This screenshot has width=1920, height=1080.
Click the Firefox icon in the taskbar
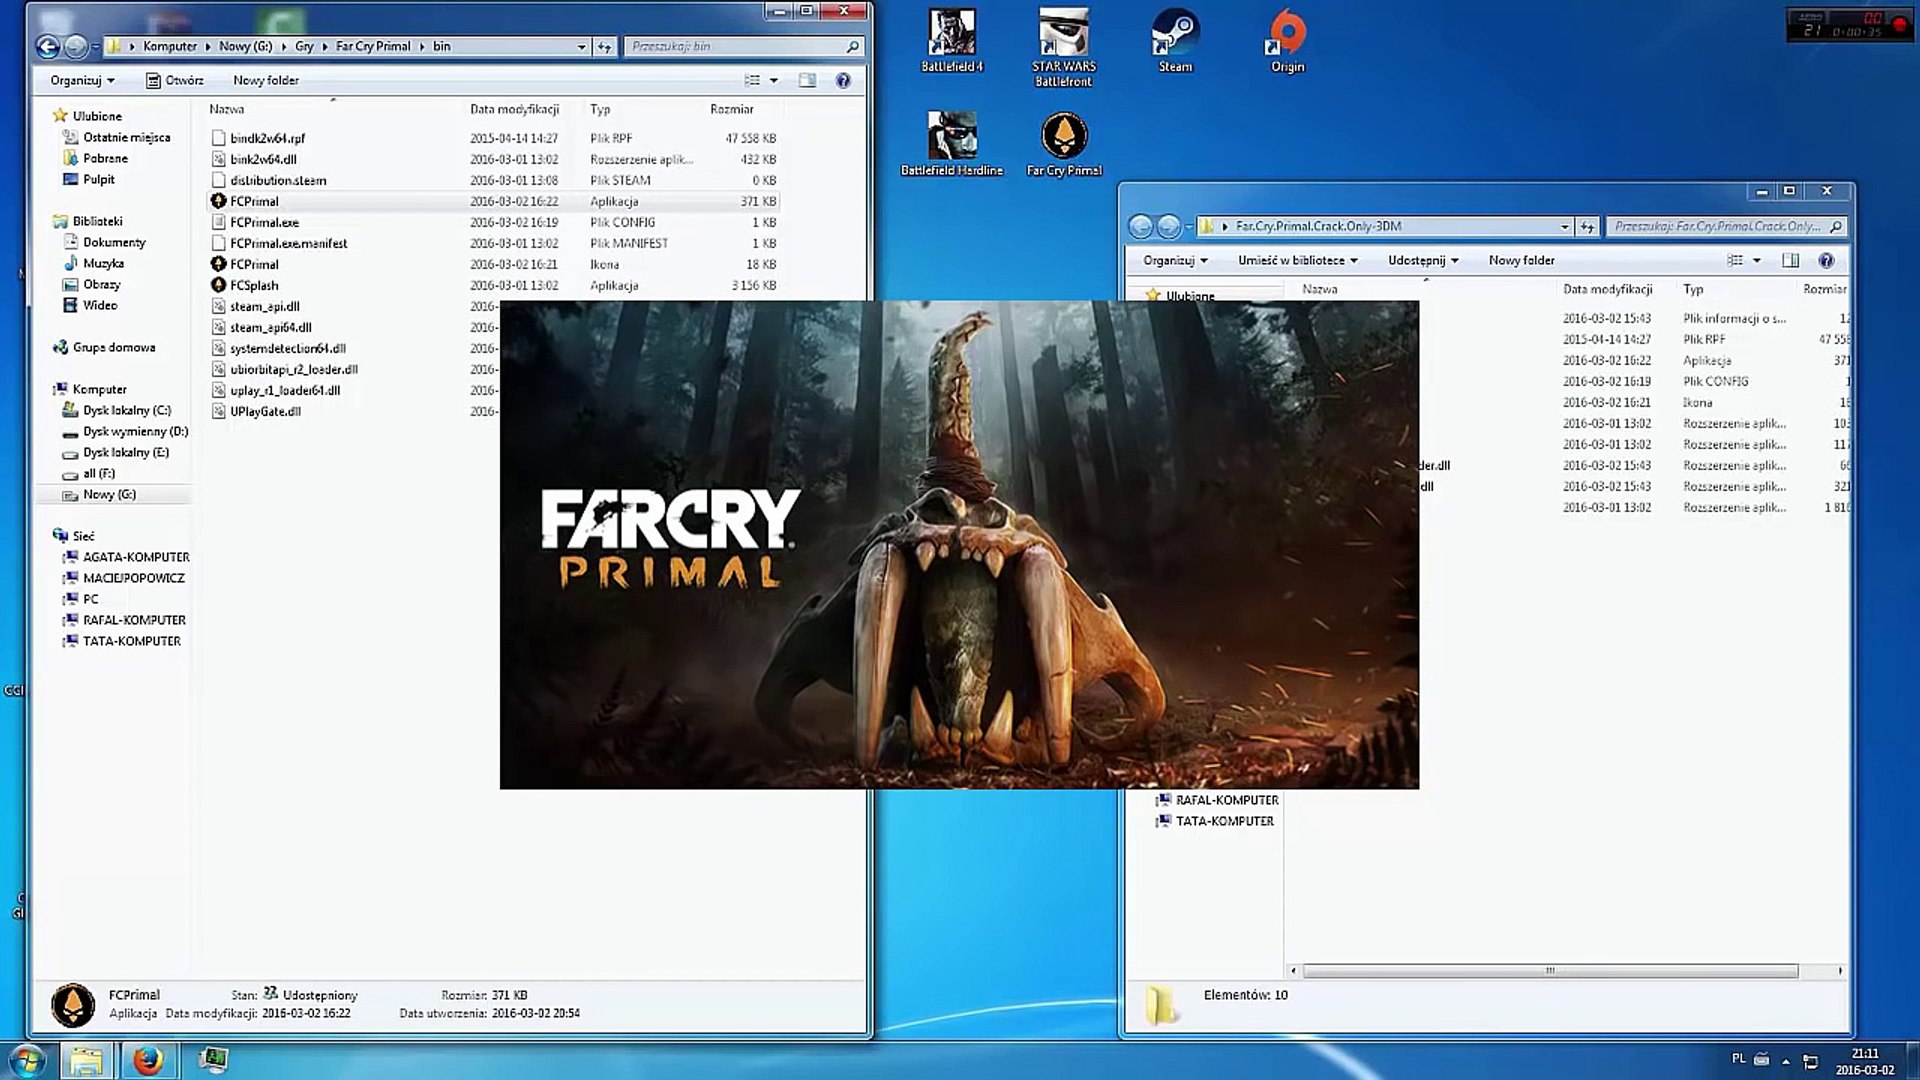(148, 1060)
